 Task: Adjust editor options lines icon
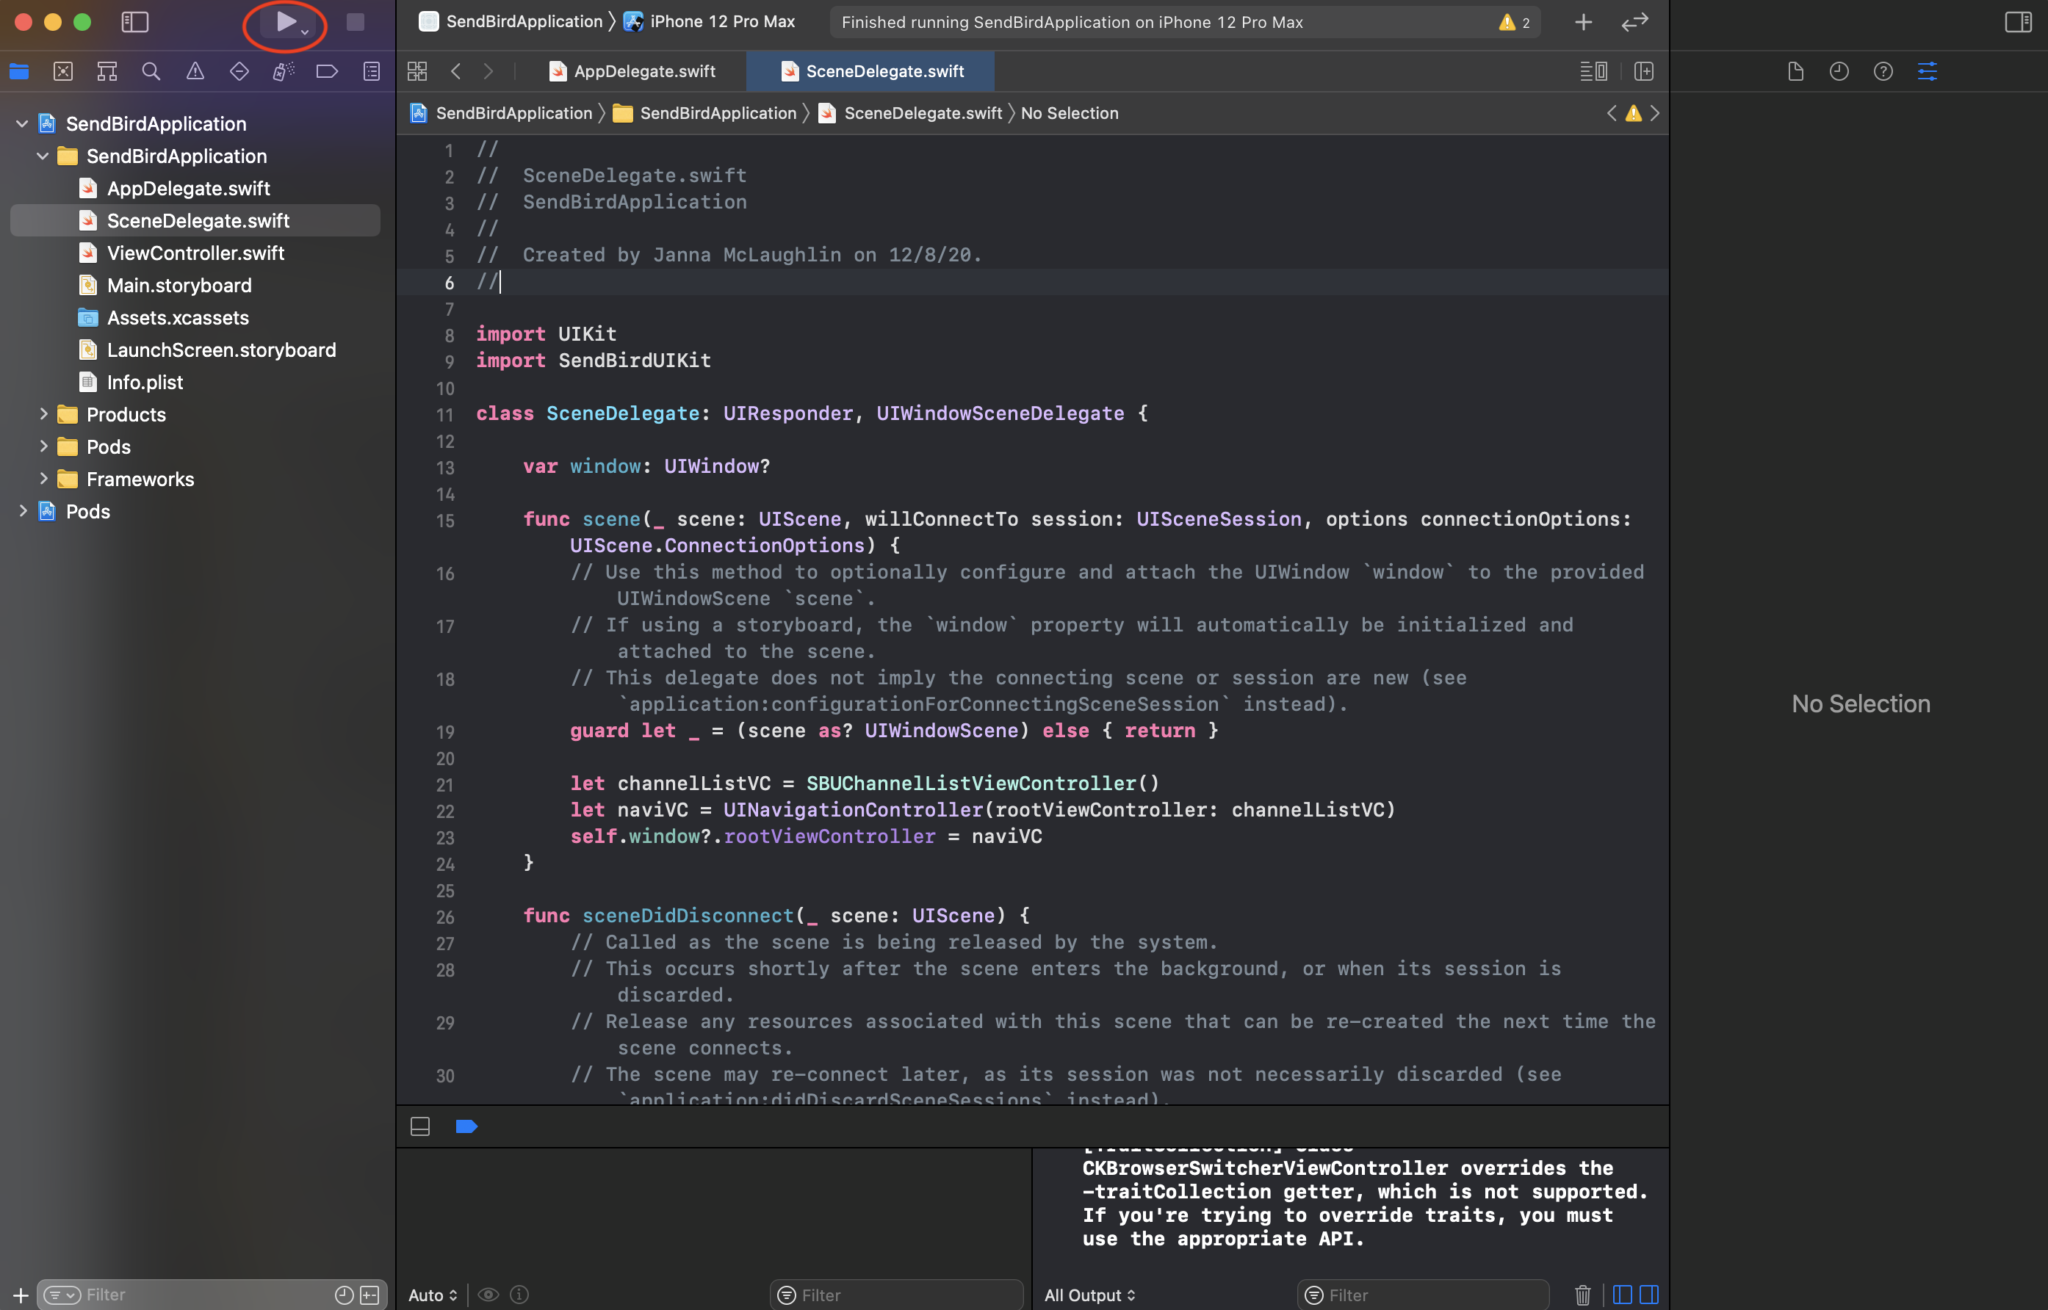pyautogui.click(x=1593, y=71)
